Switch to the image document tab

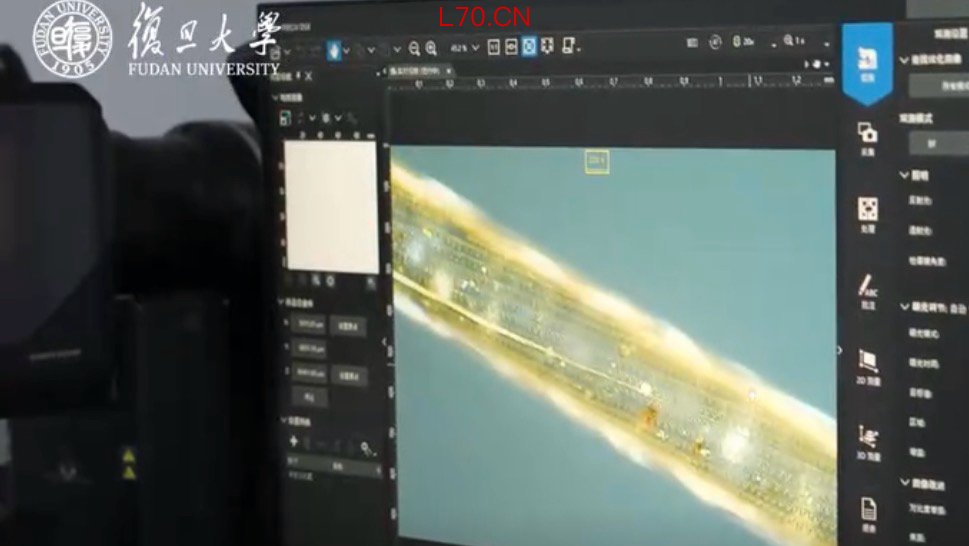(x=418, y=71)
